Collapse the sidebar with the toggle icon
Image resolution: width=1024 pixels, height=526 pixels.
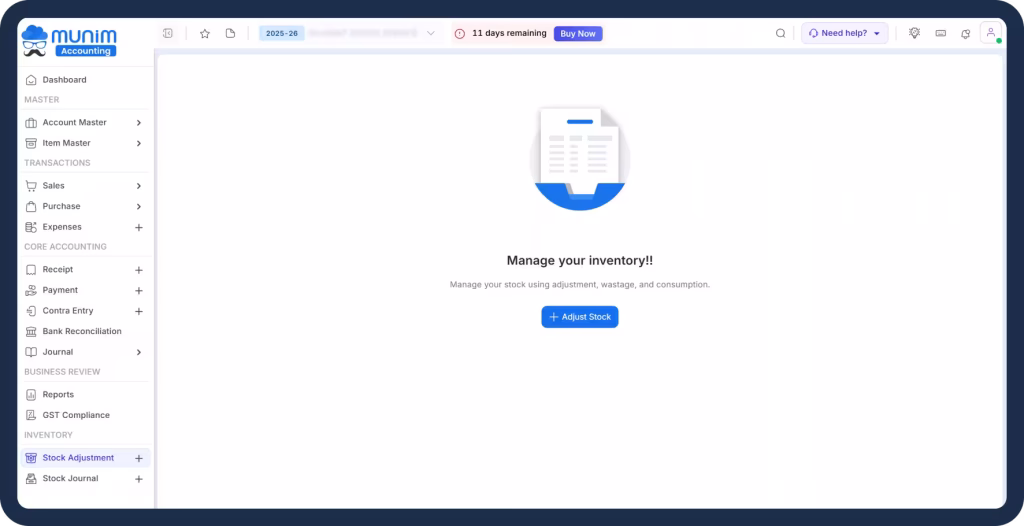pyautogui.click(x=168, y=33)
